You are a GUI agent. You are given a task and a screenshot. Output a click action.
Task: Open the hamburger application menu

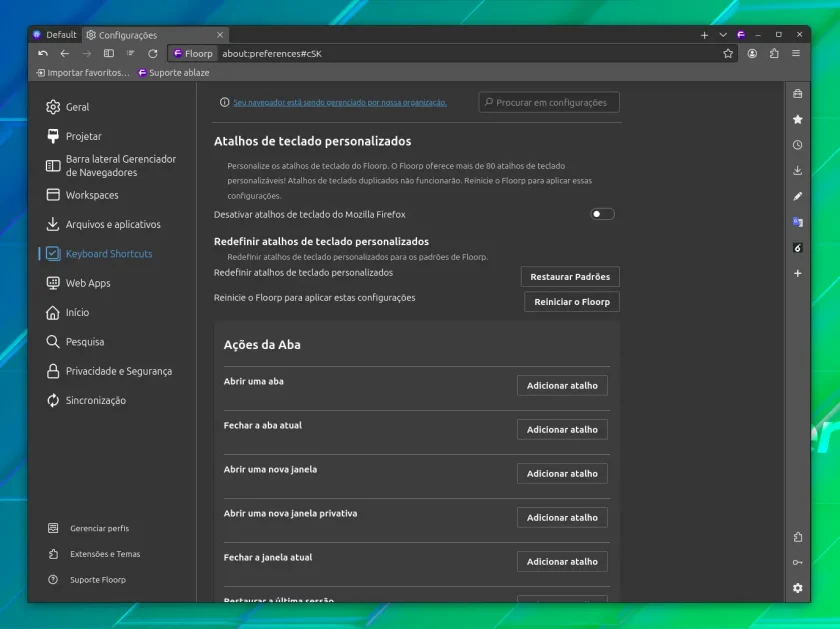click(x=796, y=54)
